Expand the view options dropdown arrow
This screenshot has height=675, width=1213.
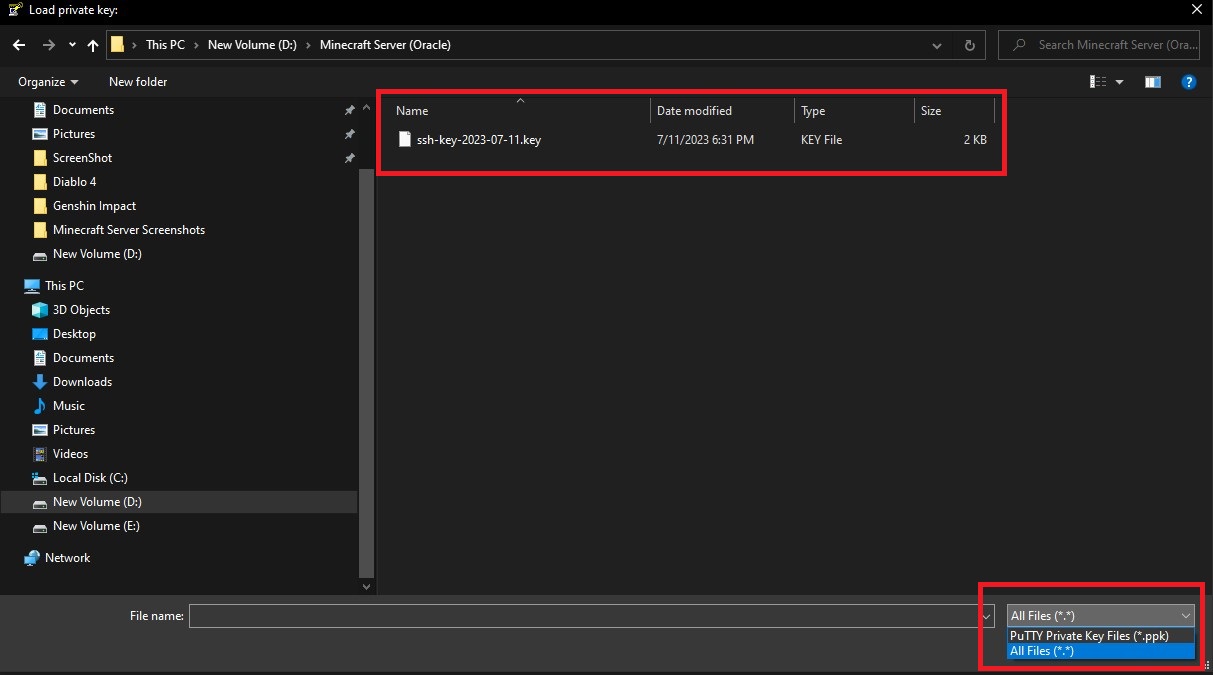(1119, 82)
